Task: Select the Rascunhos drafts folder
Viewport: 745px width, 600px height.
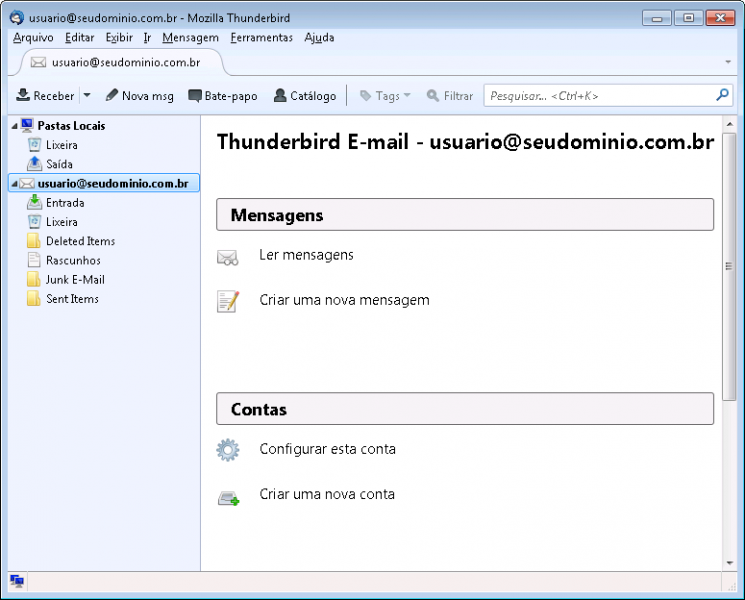Action: pos(73,261)
